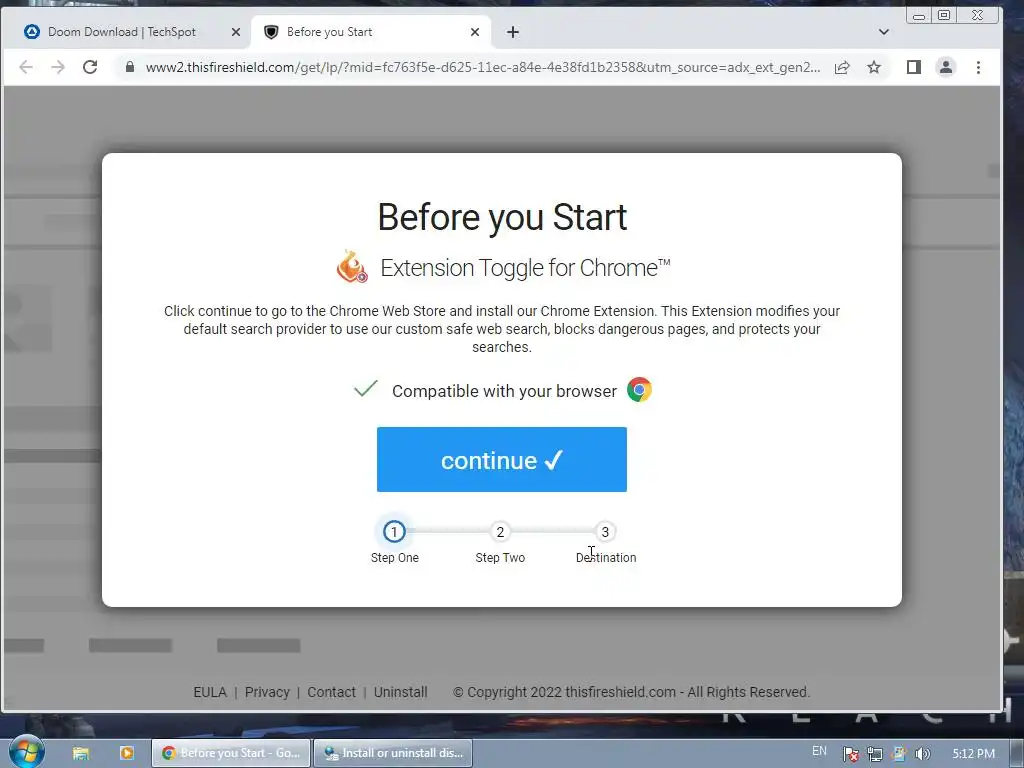
Task: Bookmark this page with star icon
Action: [874, 67]
